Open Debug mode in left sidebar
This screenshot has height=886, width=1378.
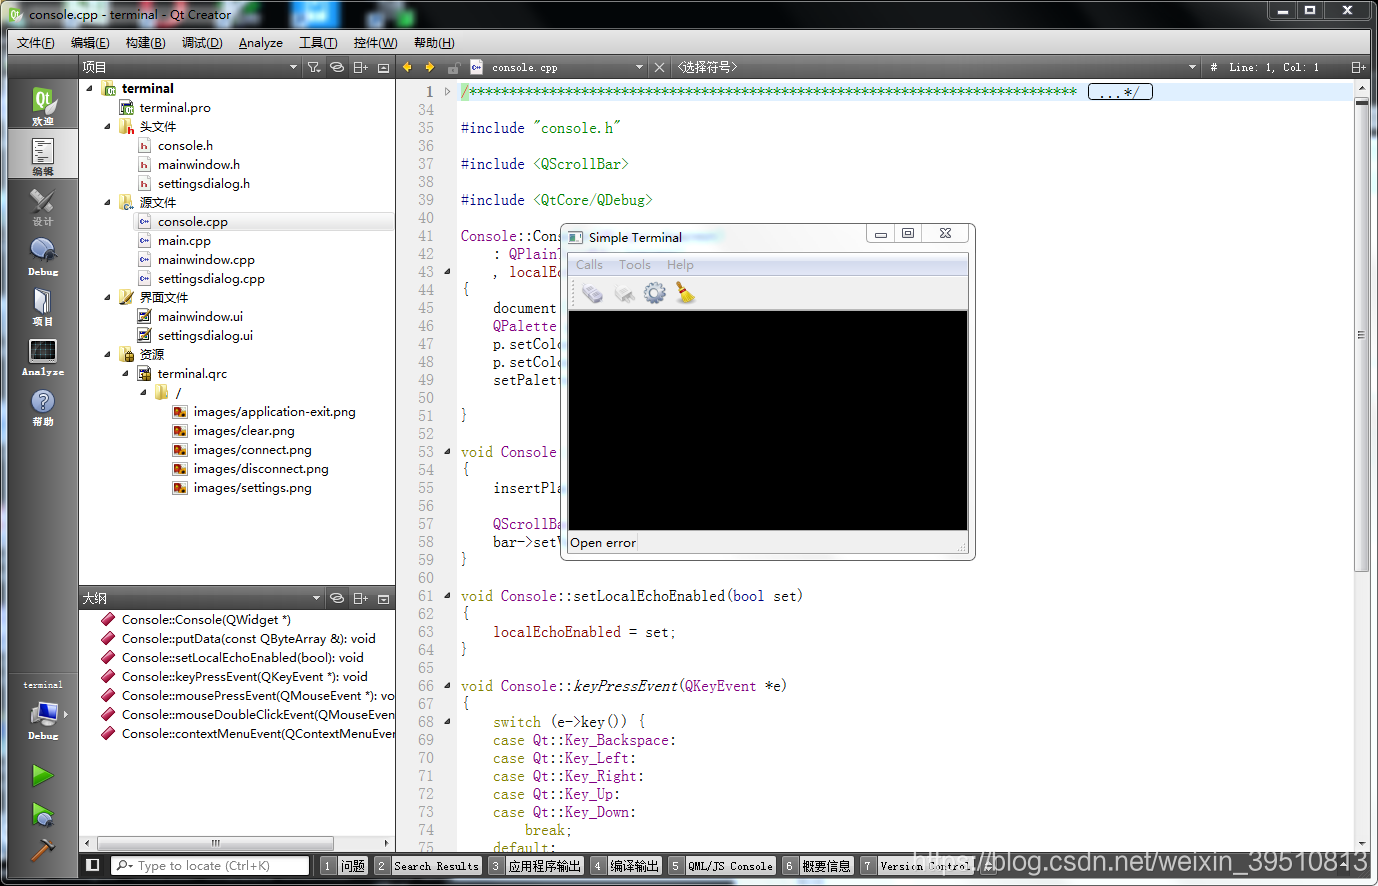(x=43, y=255)
